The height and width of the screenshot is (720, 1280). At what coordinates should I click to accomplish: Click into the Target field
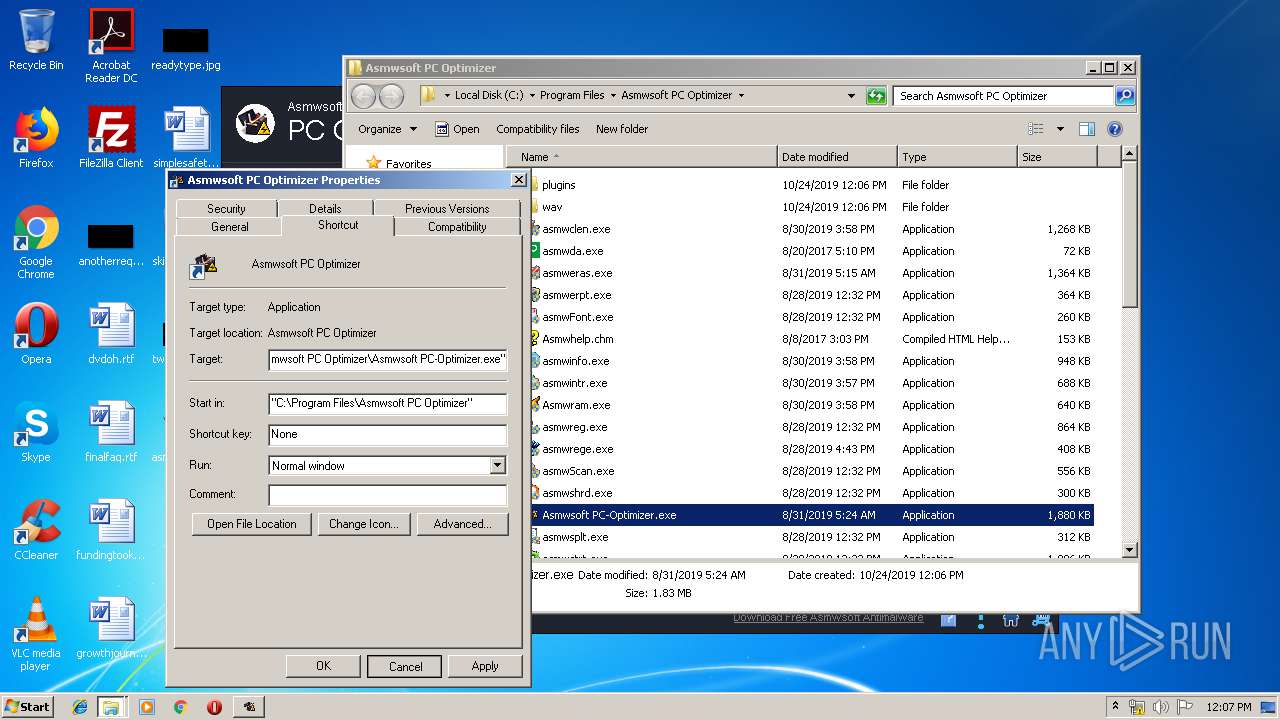point(388,359)
